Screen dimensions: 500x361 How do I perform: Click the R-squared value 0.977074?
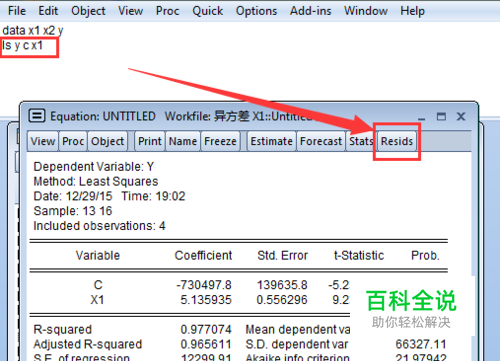[206, 330]
